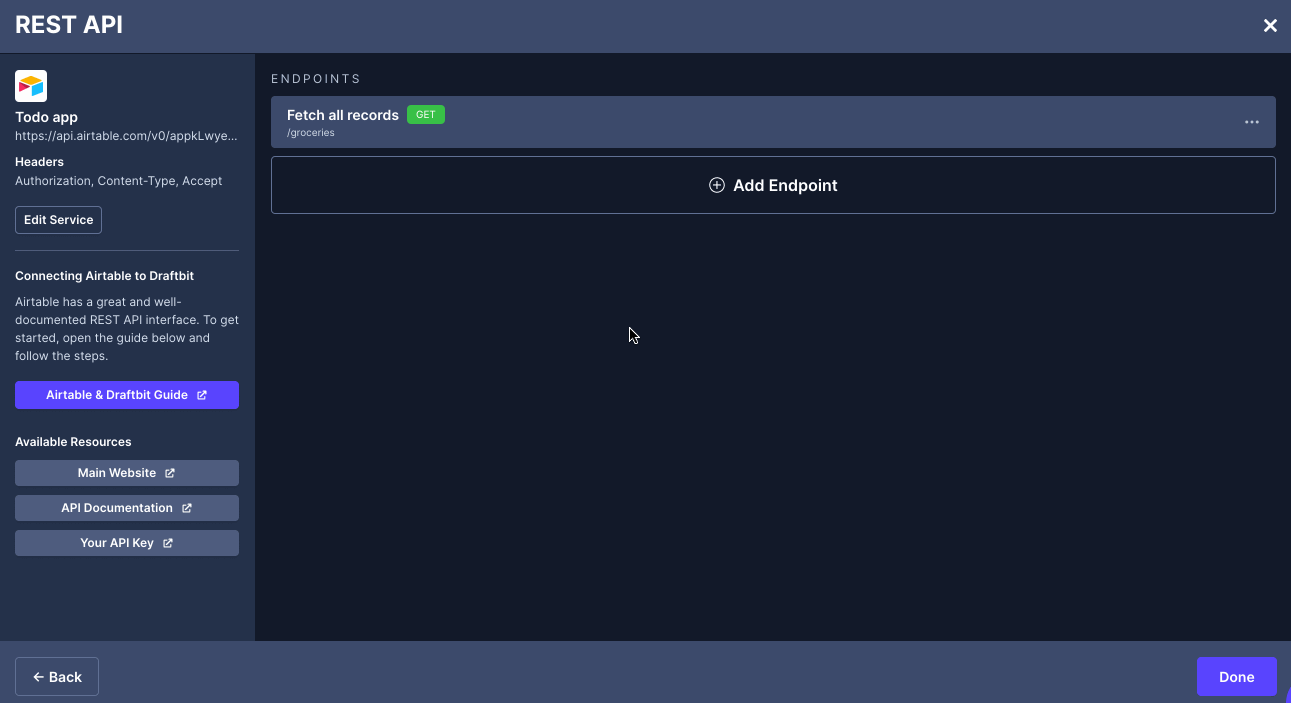Open Your API Key resource
Viewport: 1291px width, 703px height.
(127, 543)
